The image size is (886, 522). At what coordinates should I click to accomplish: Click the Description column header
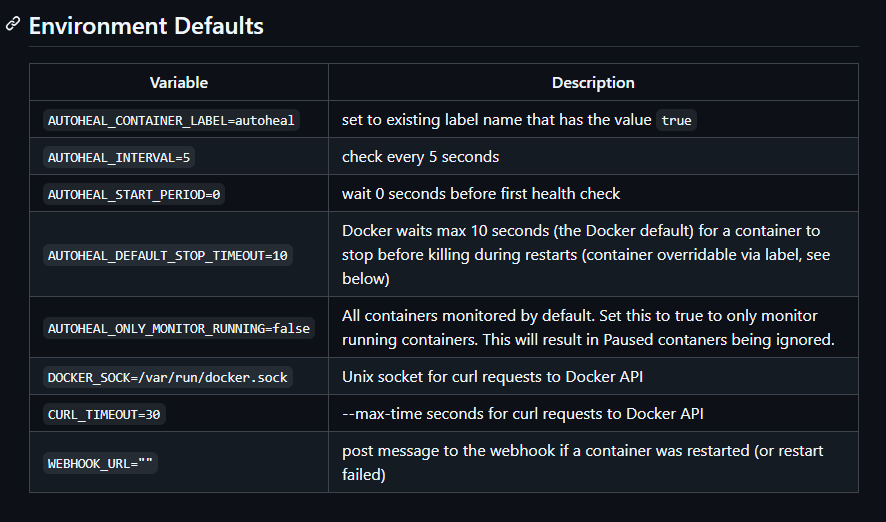(593, 82)
